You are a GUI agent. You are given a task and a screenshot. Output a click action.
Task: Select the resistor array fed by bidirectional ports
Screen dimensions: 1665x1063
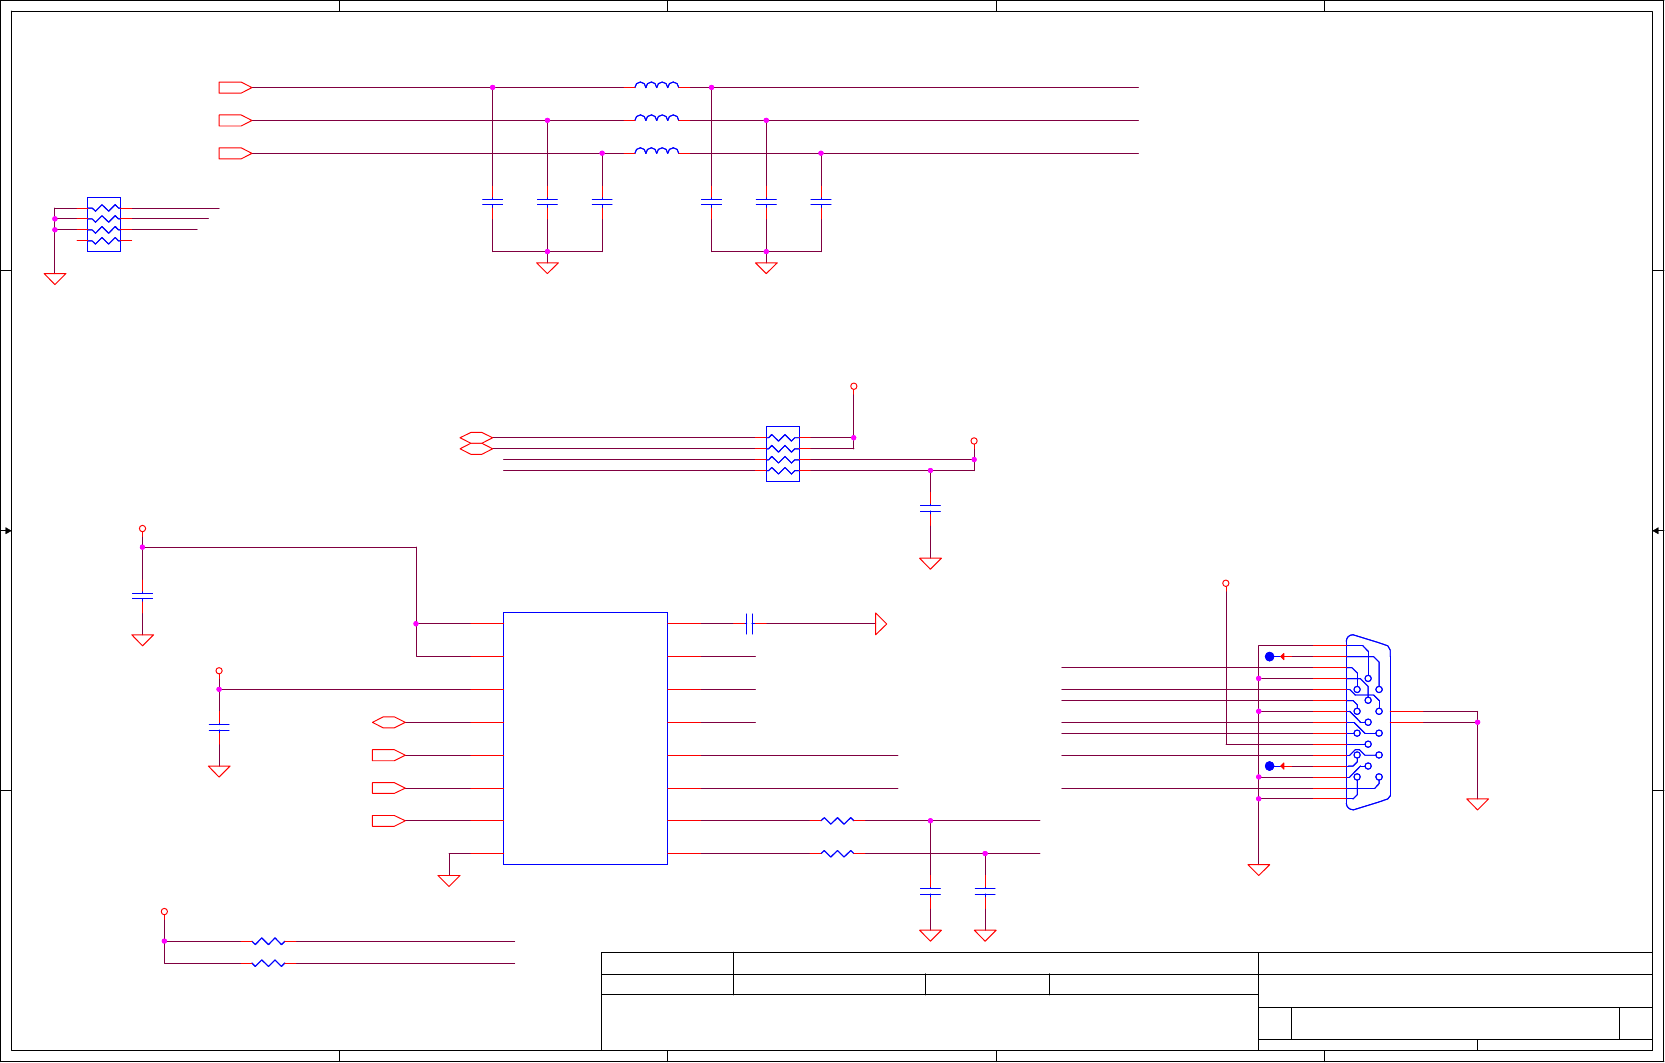point(783,454)
